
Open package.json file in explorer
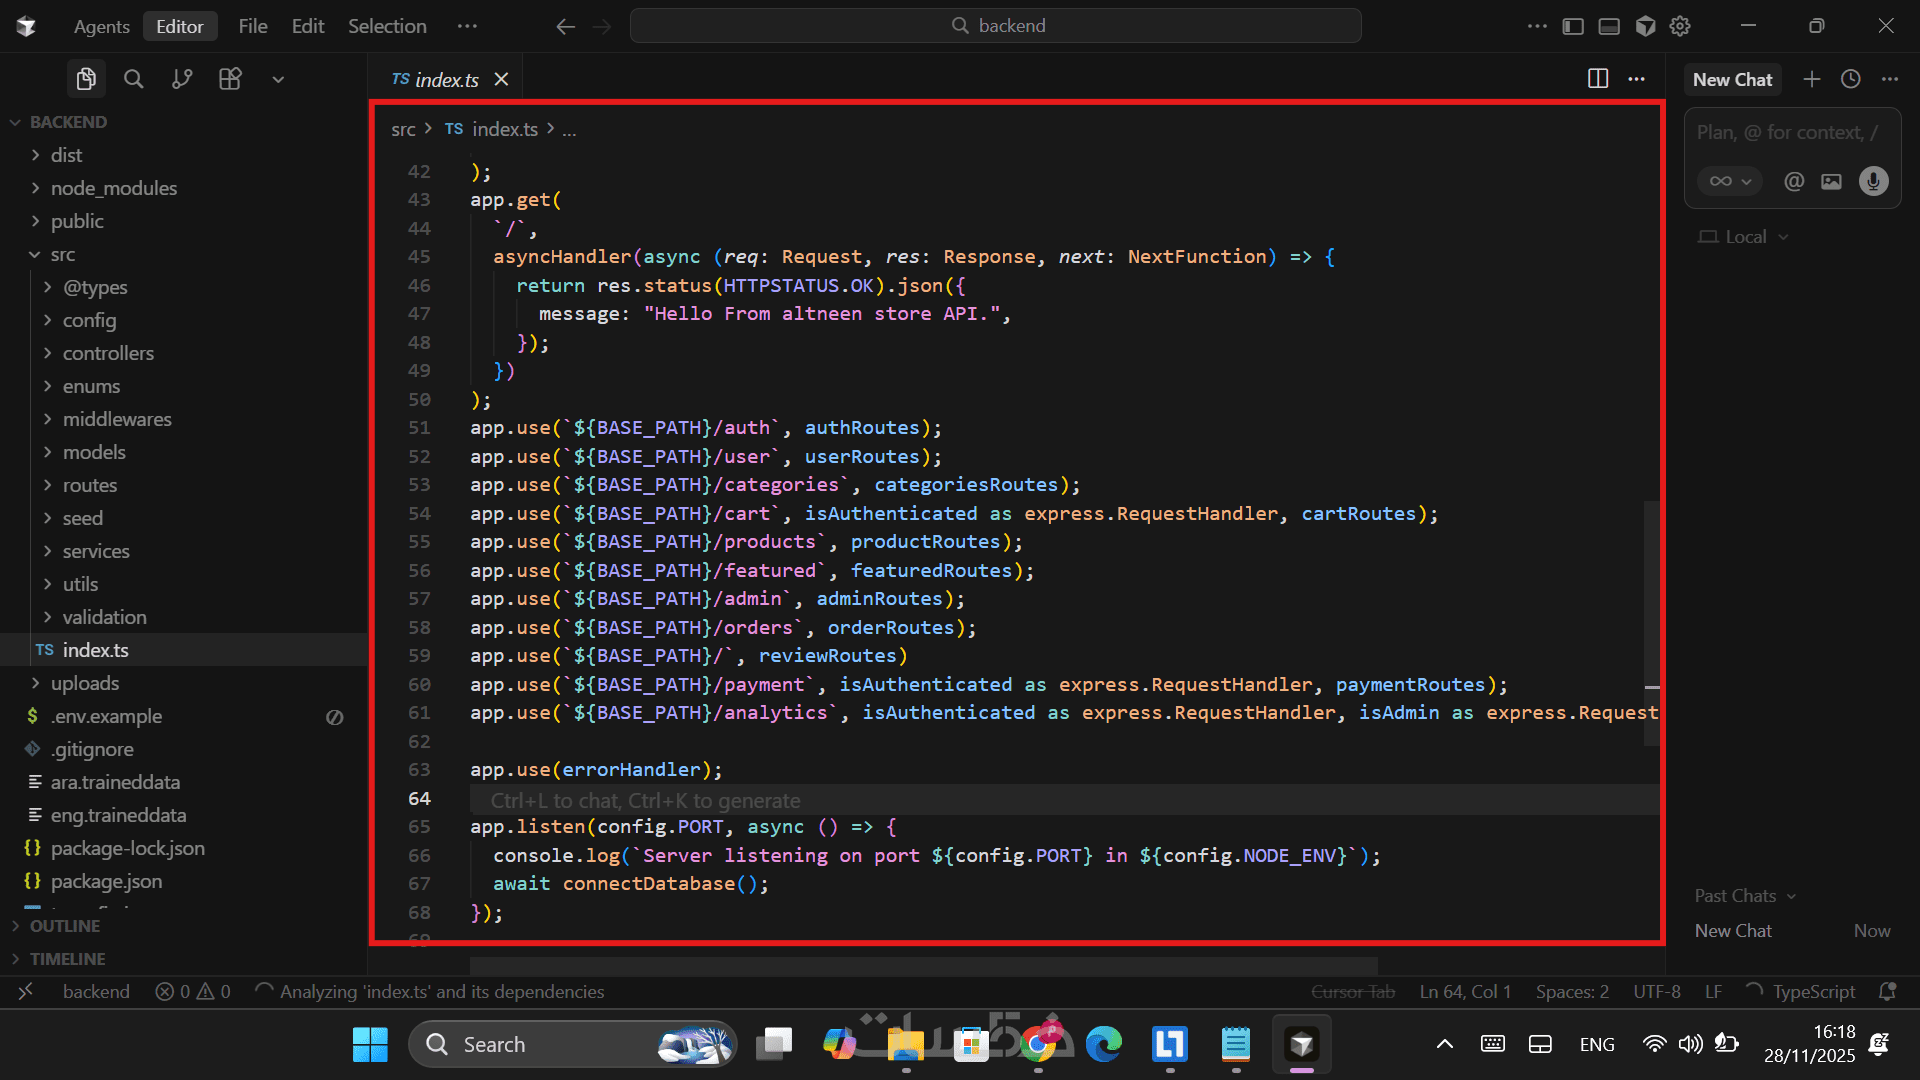[106, 881]
